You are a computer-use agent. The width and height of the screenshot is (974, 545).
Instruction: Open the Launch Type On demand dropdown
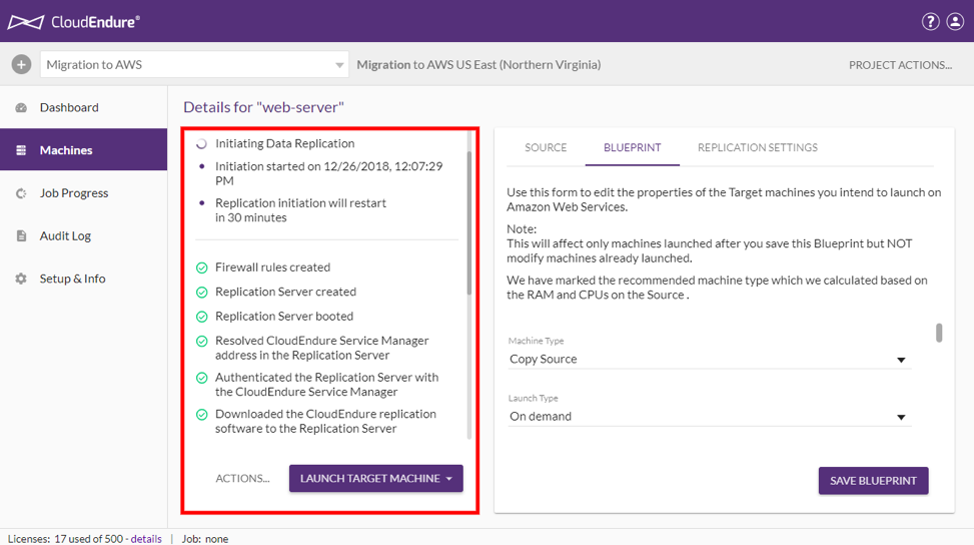pyautogui.click(x=900, y=417)
